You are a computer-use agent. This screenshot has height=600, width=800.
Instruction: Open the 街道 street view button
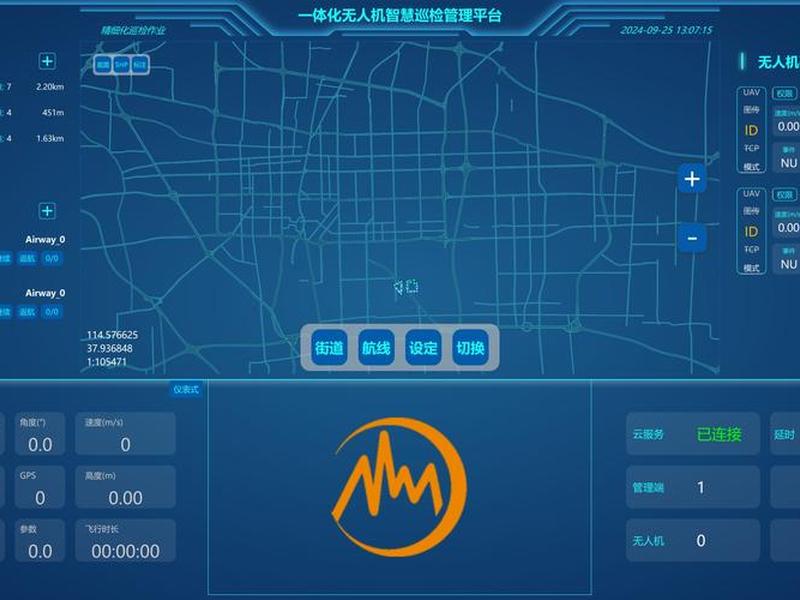329,348
